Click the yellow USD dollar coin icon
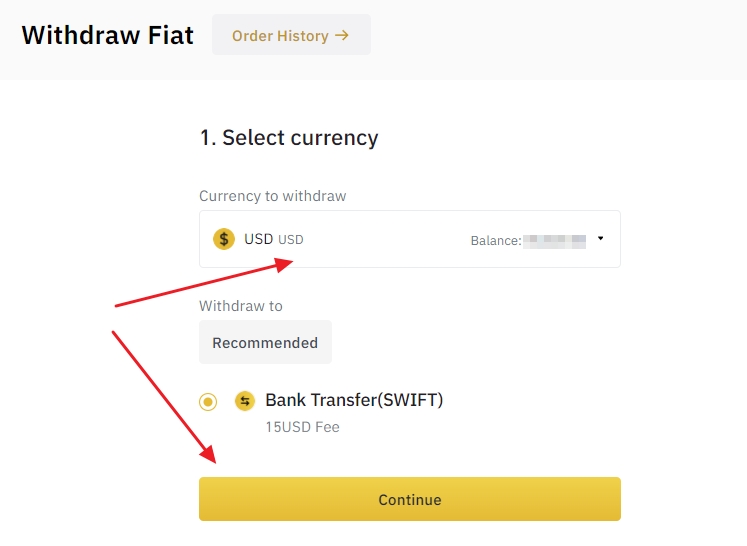 click(x=224, y=239)
